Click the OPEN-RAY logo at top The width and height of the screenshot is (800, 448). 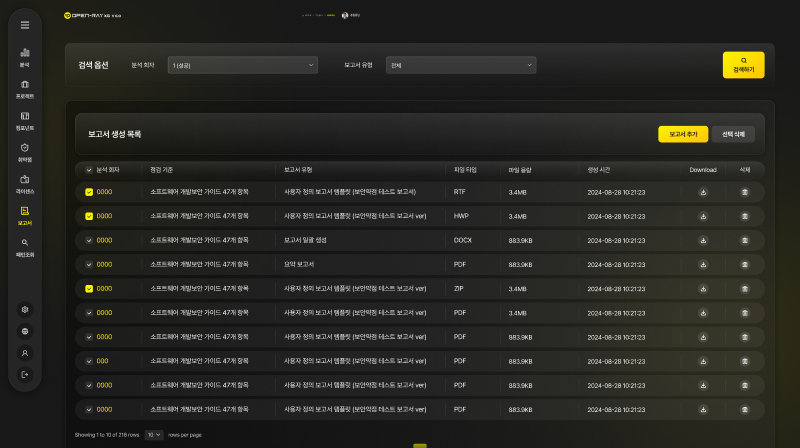pos(92,15)
